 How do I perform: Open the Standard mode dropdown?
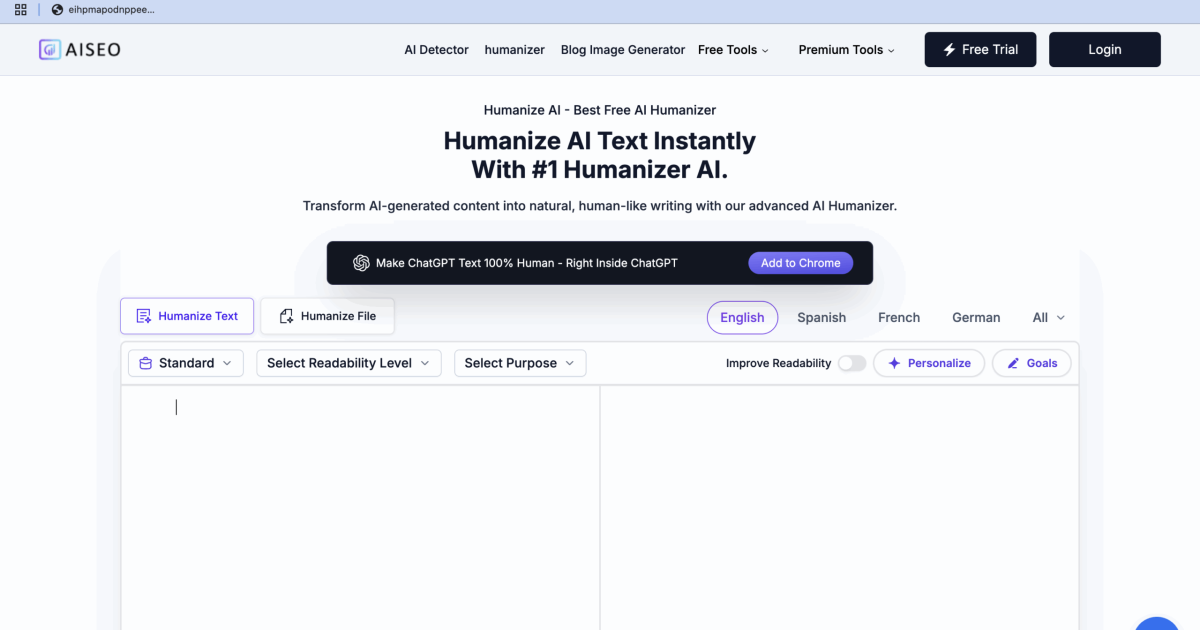click(x=186, y=363)
